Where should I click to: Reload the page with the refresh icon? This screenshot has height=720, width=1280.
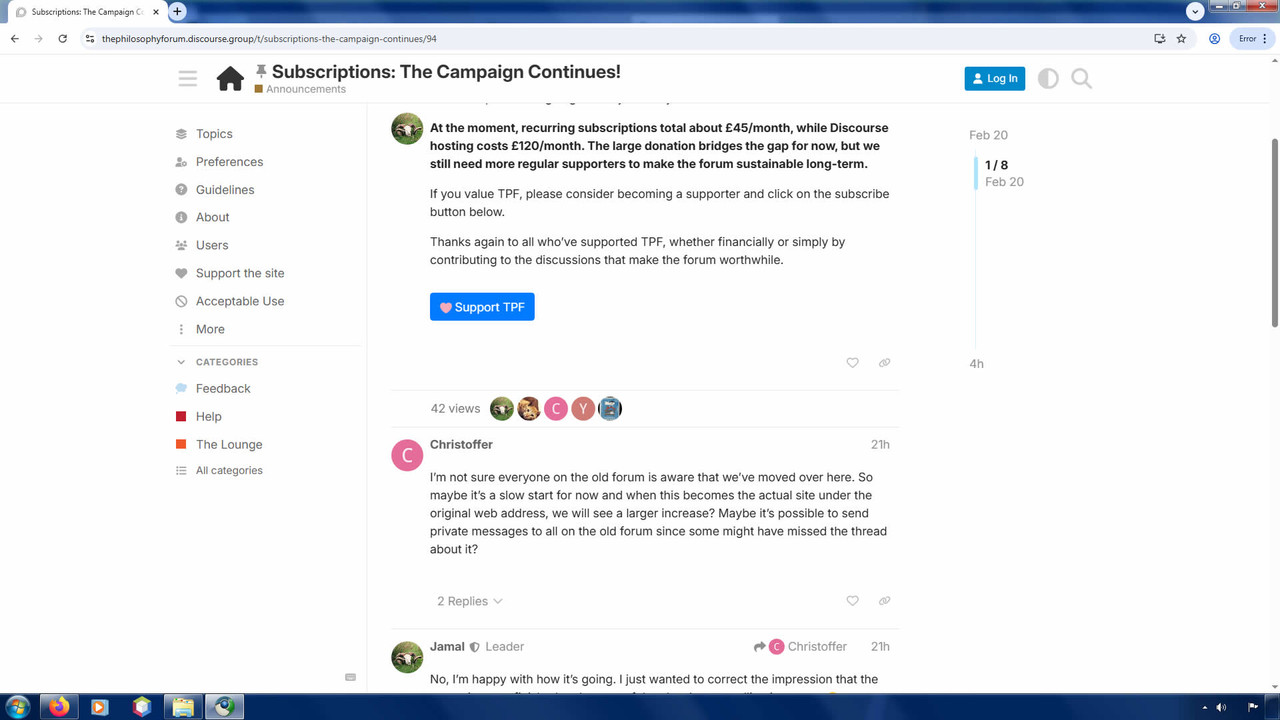click(62, 39)
